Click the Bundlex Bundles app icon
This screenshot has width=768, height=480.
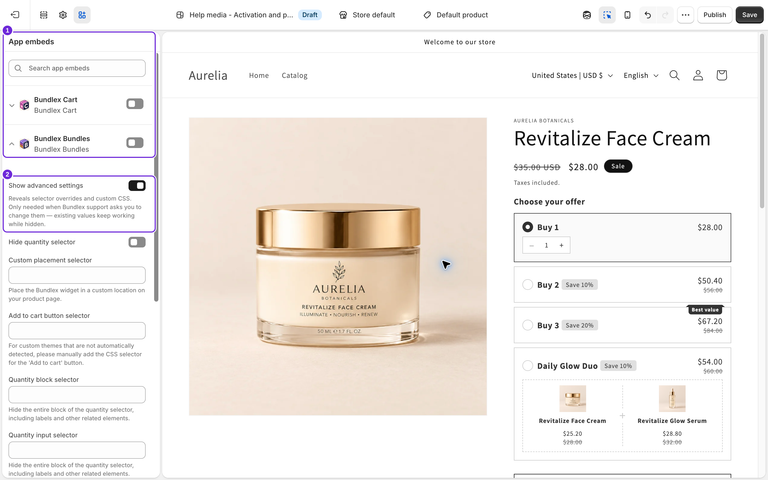pos(24,144)
